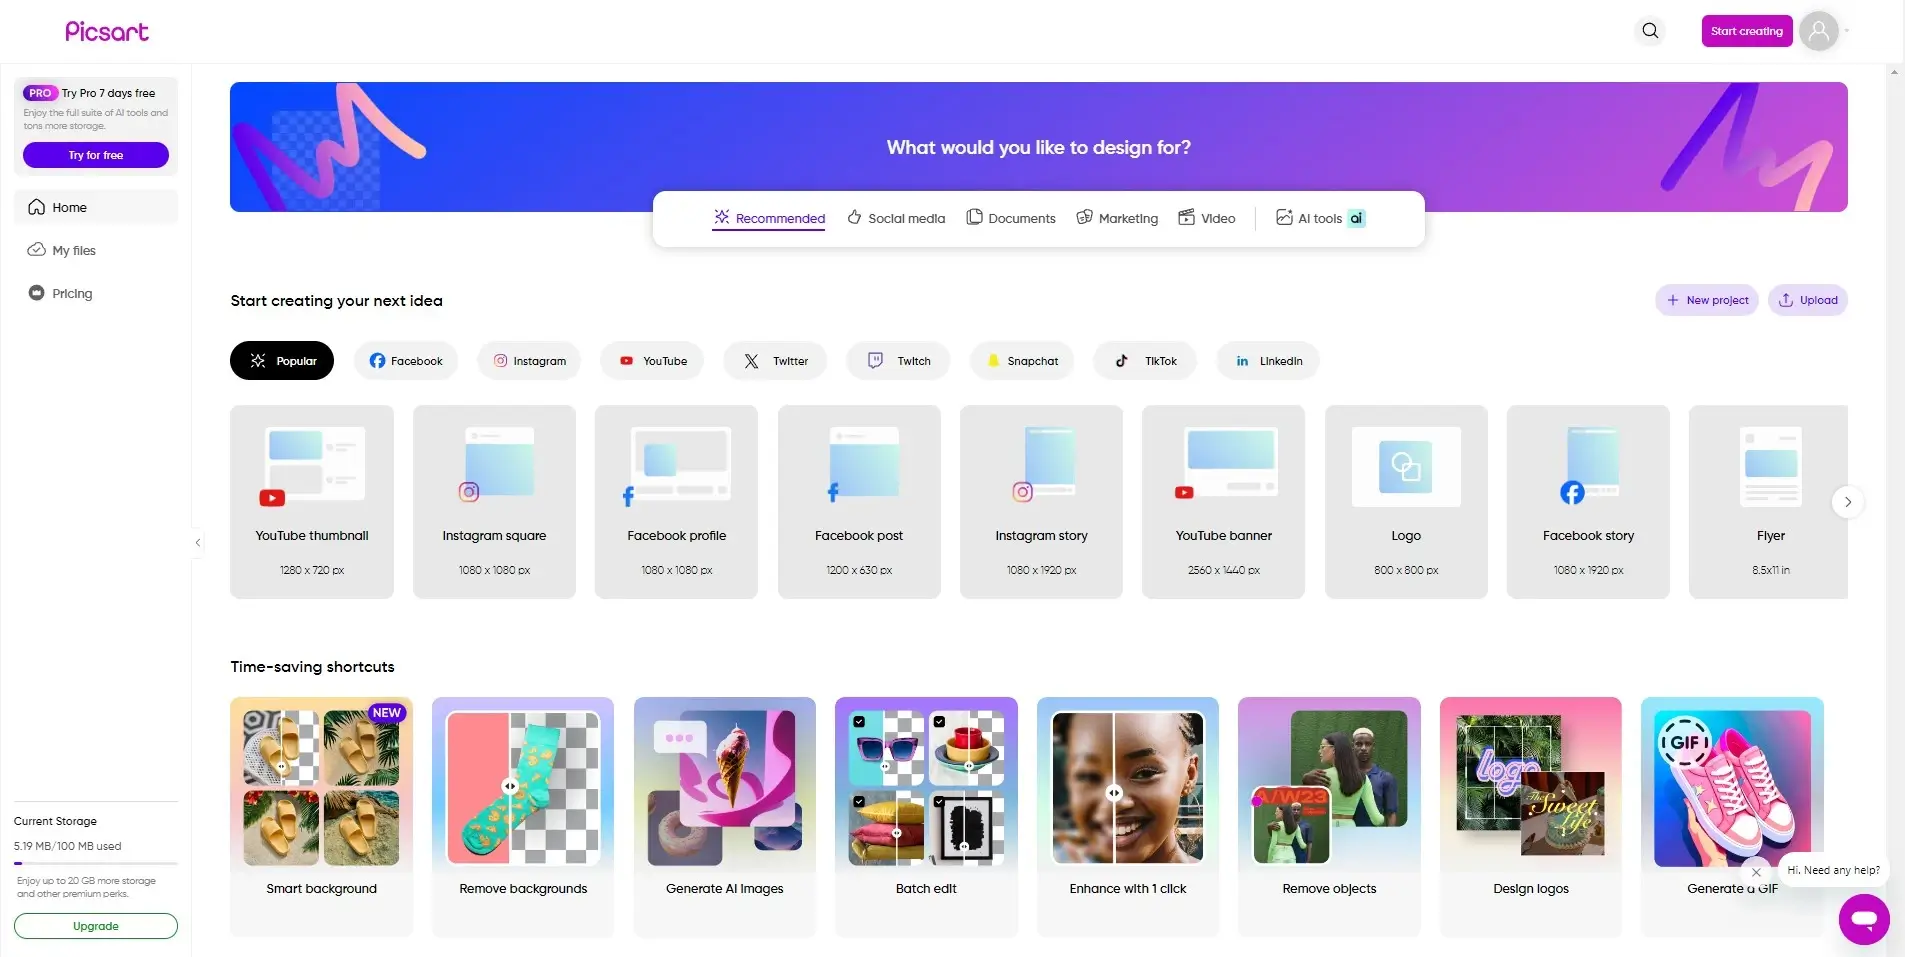1905x957 pixels.
Task: Open the AI tools tab
Action: pyautogui.click(x=1320, y=218)
